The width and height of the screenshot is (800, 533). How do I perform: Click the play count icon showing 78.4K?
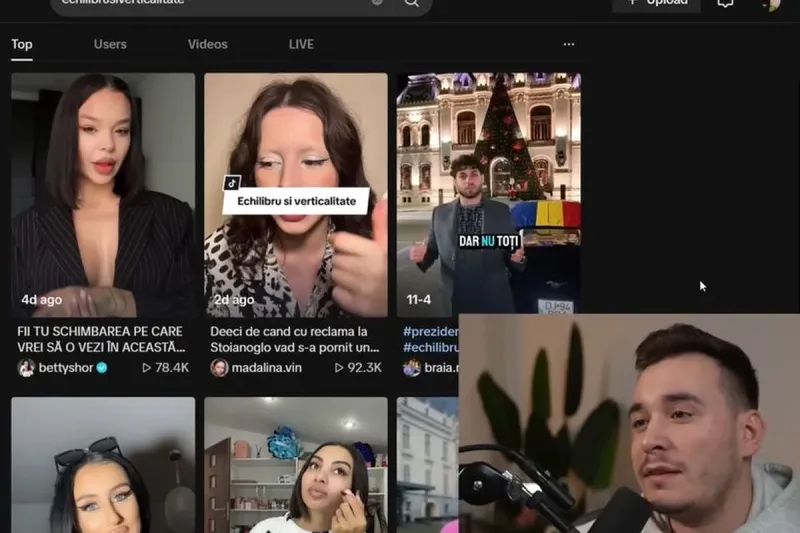click(x=147, y=368)
